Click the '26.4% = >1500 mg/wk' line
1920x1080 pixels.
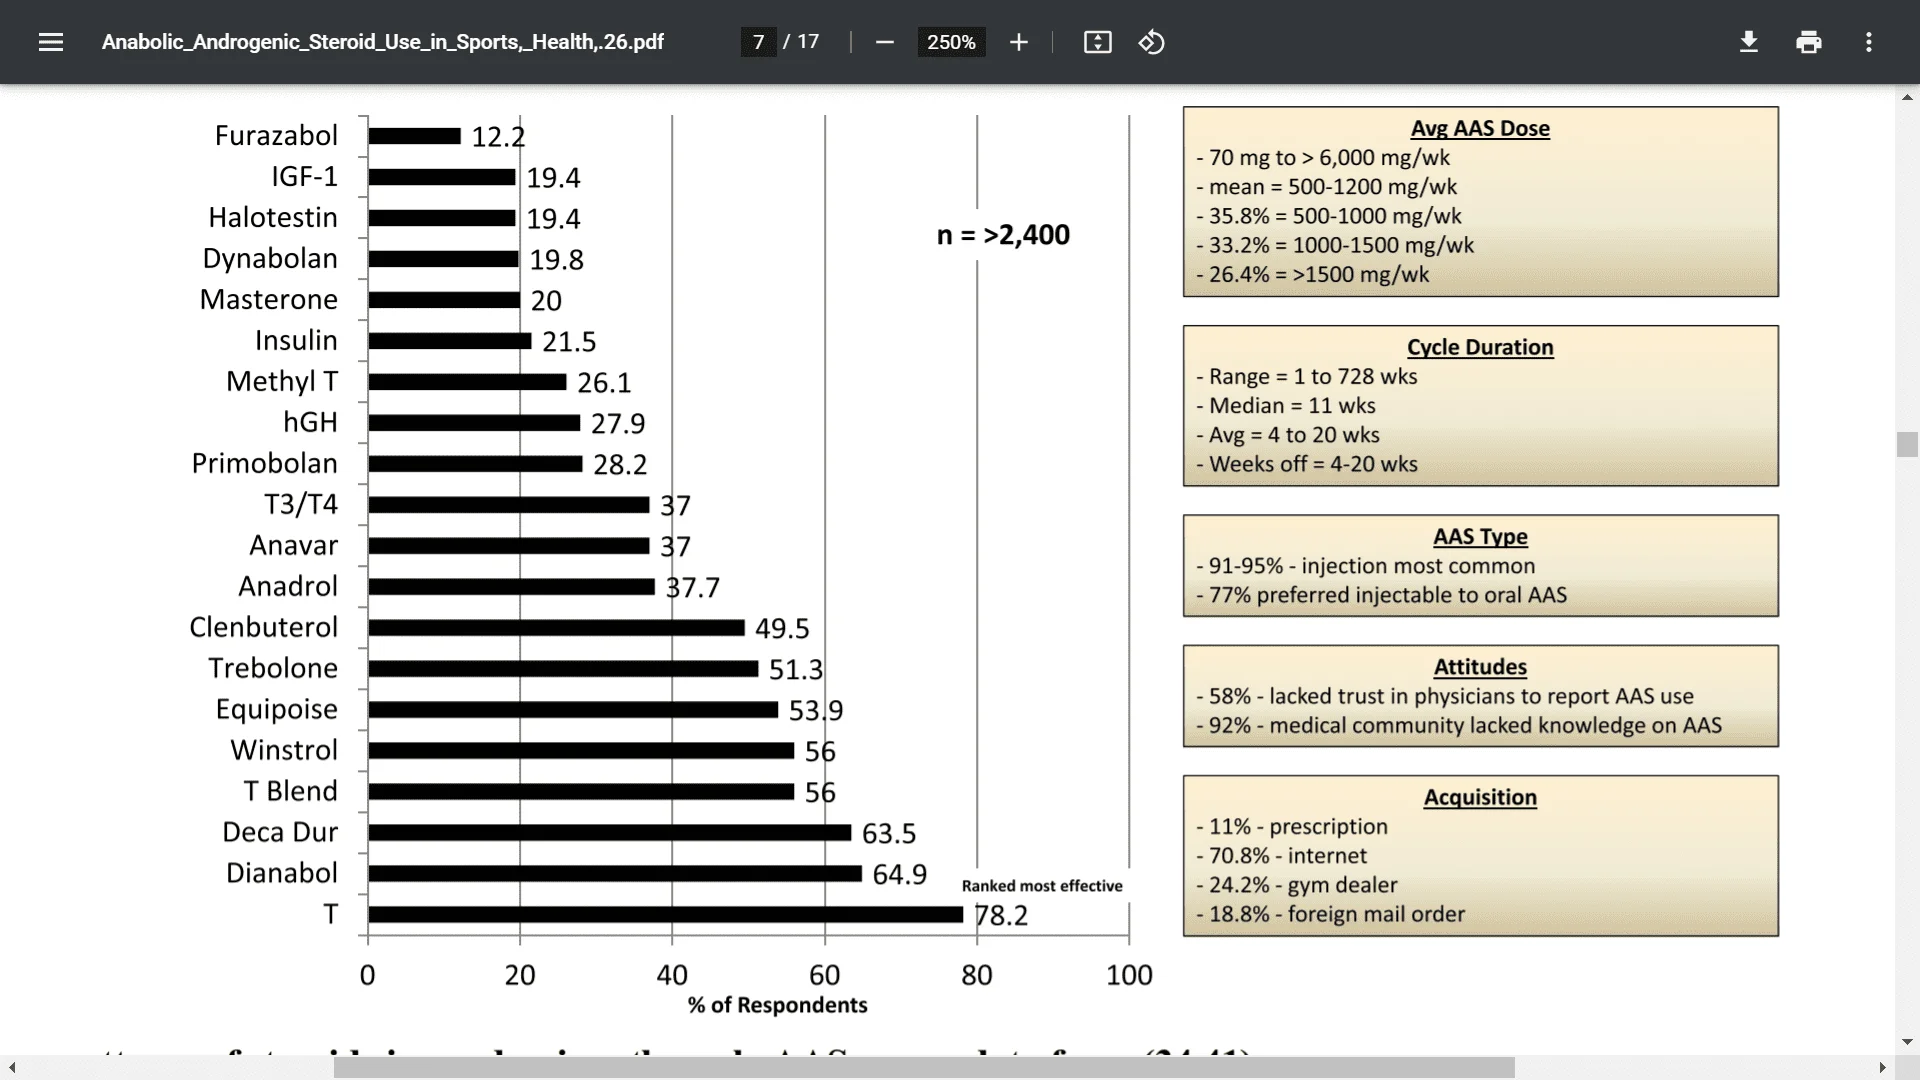[x=1313, y=274]
